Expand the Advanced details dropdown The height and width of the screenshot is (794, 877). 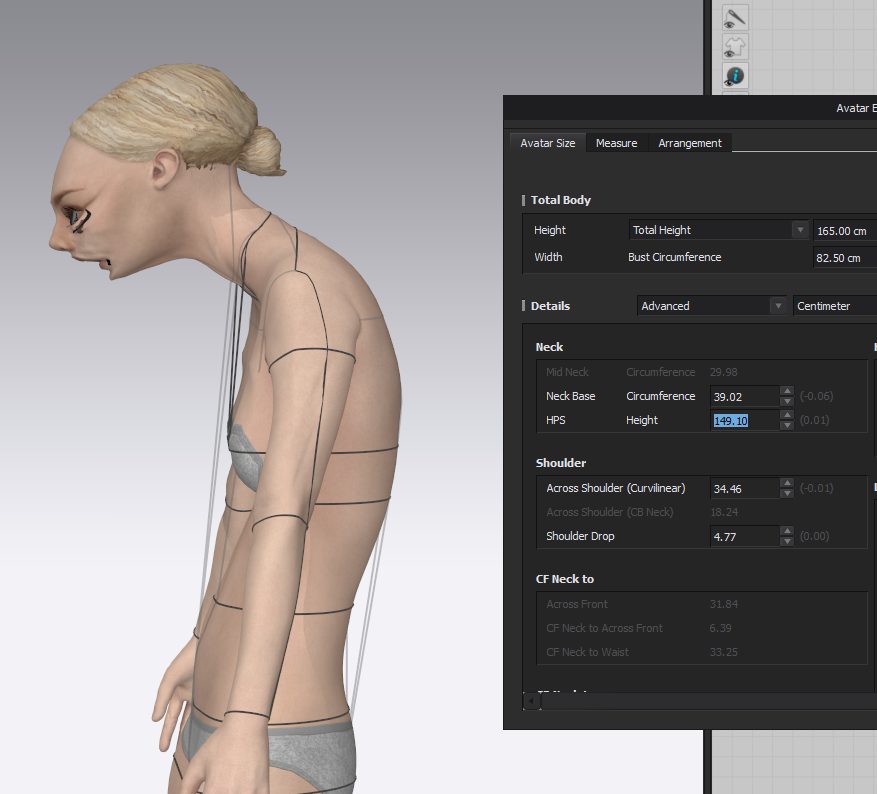click(712, 306)
